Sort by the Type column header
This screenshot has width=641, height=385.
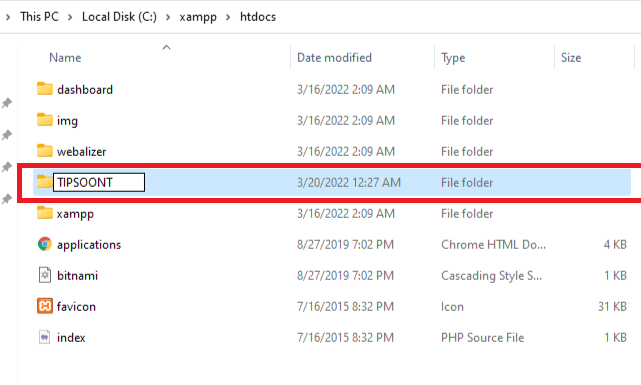coord(453,58)
